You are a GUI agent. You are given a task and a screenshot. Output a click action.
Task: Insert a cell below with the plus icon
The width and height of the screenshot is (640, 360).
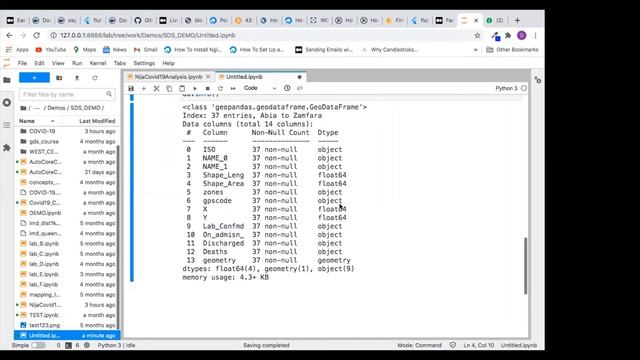pyautogui.click(x=144, y=88)
